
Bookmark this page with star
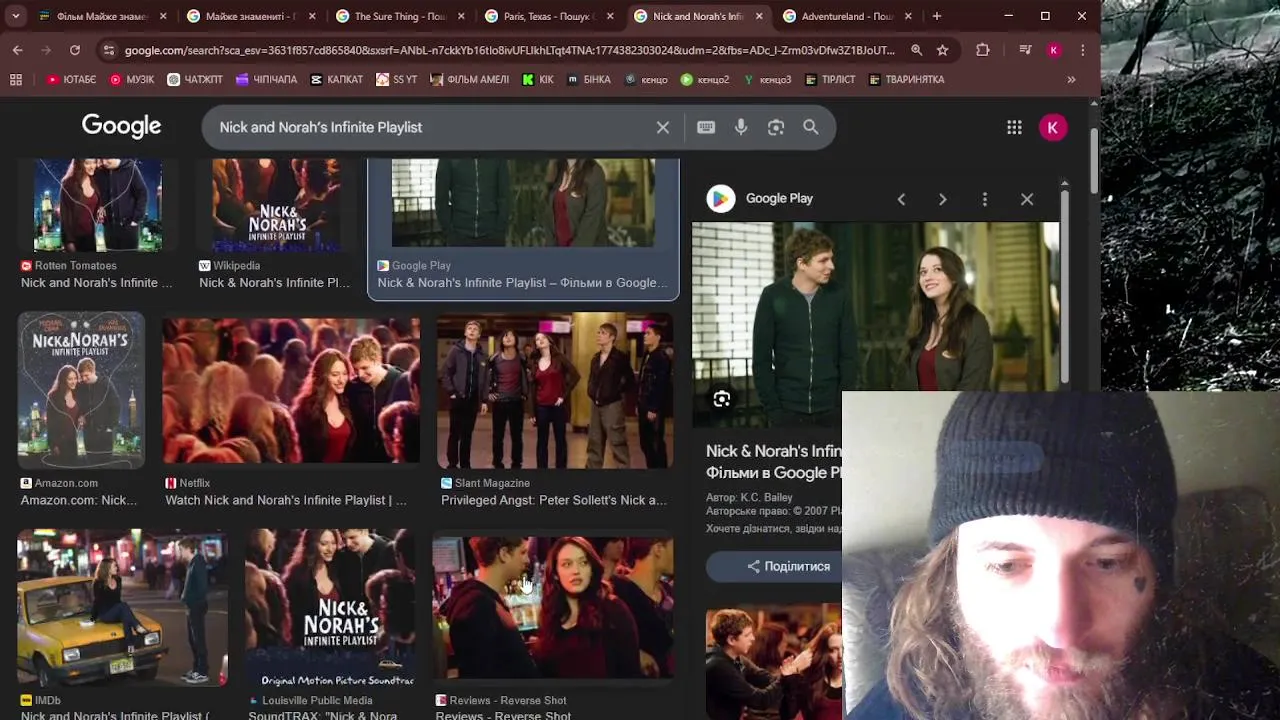942,50
